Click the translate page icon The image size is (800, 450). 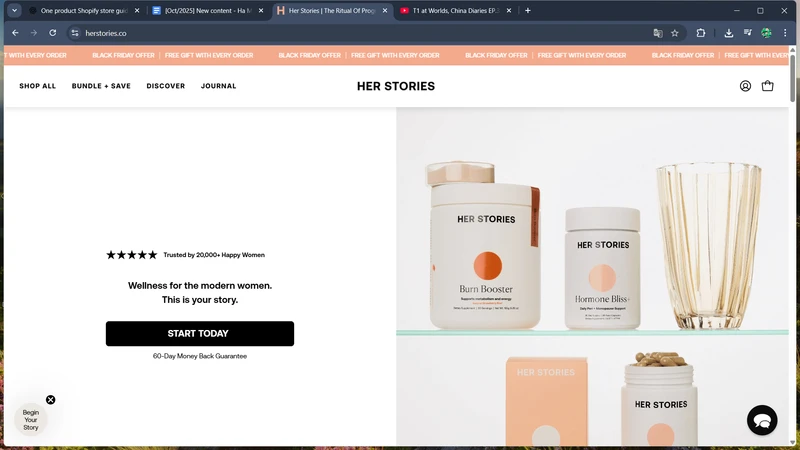click(x=658, y=33)
